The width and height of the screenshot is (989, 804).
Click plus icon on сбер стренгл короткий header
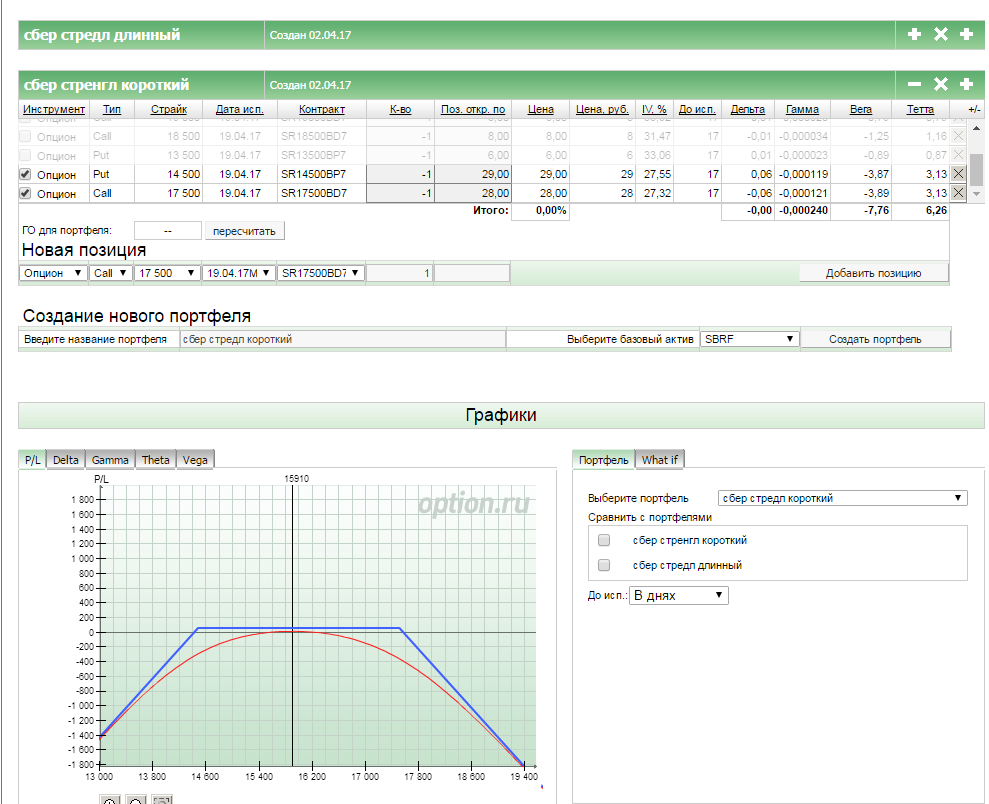(x=966, y=85)
